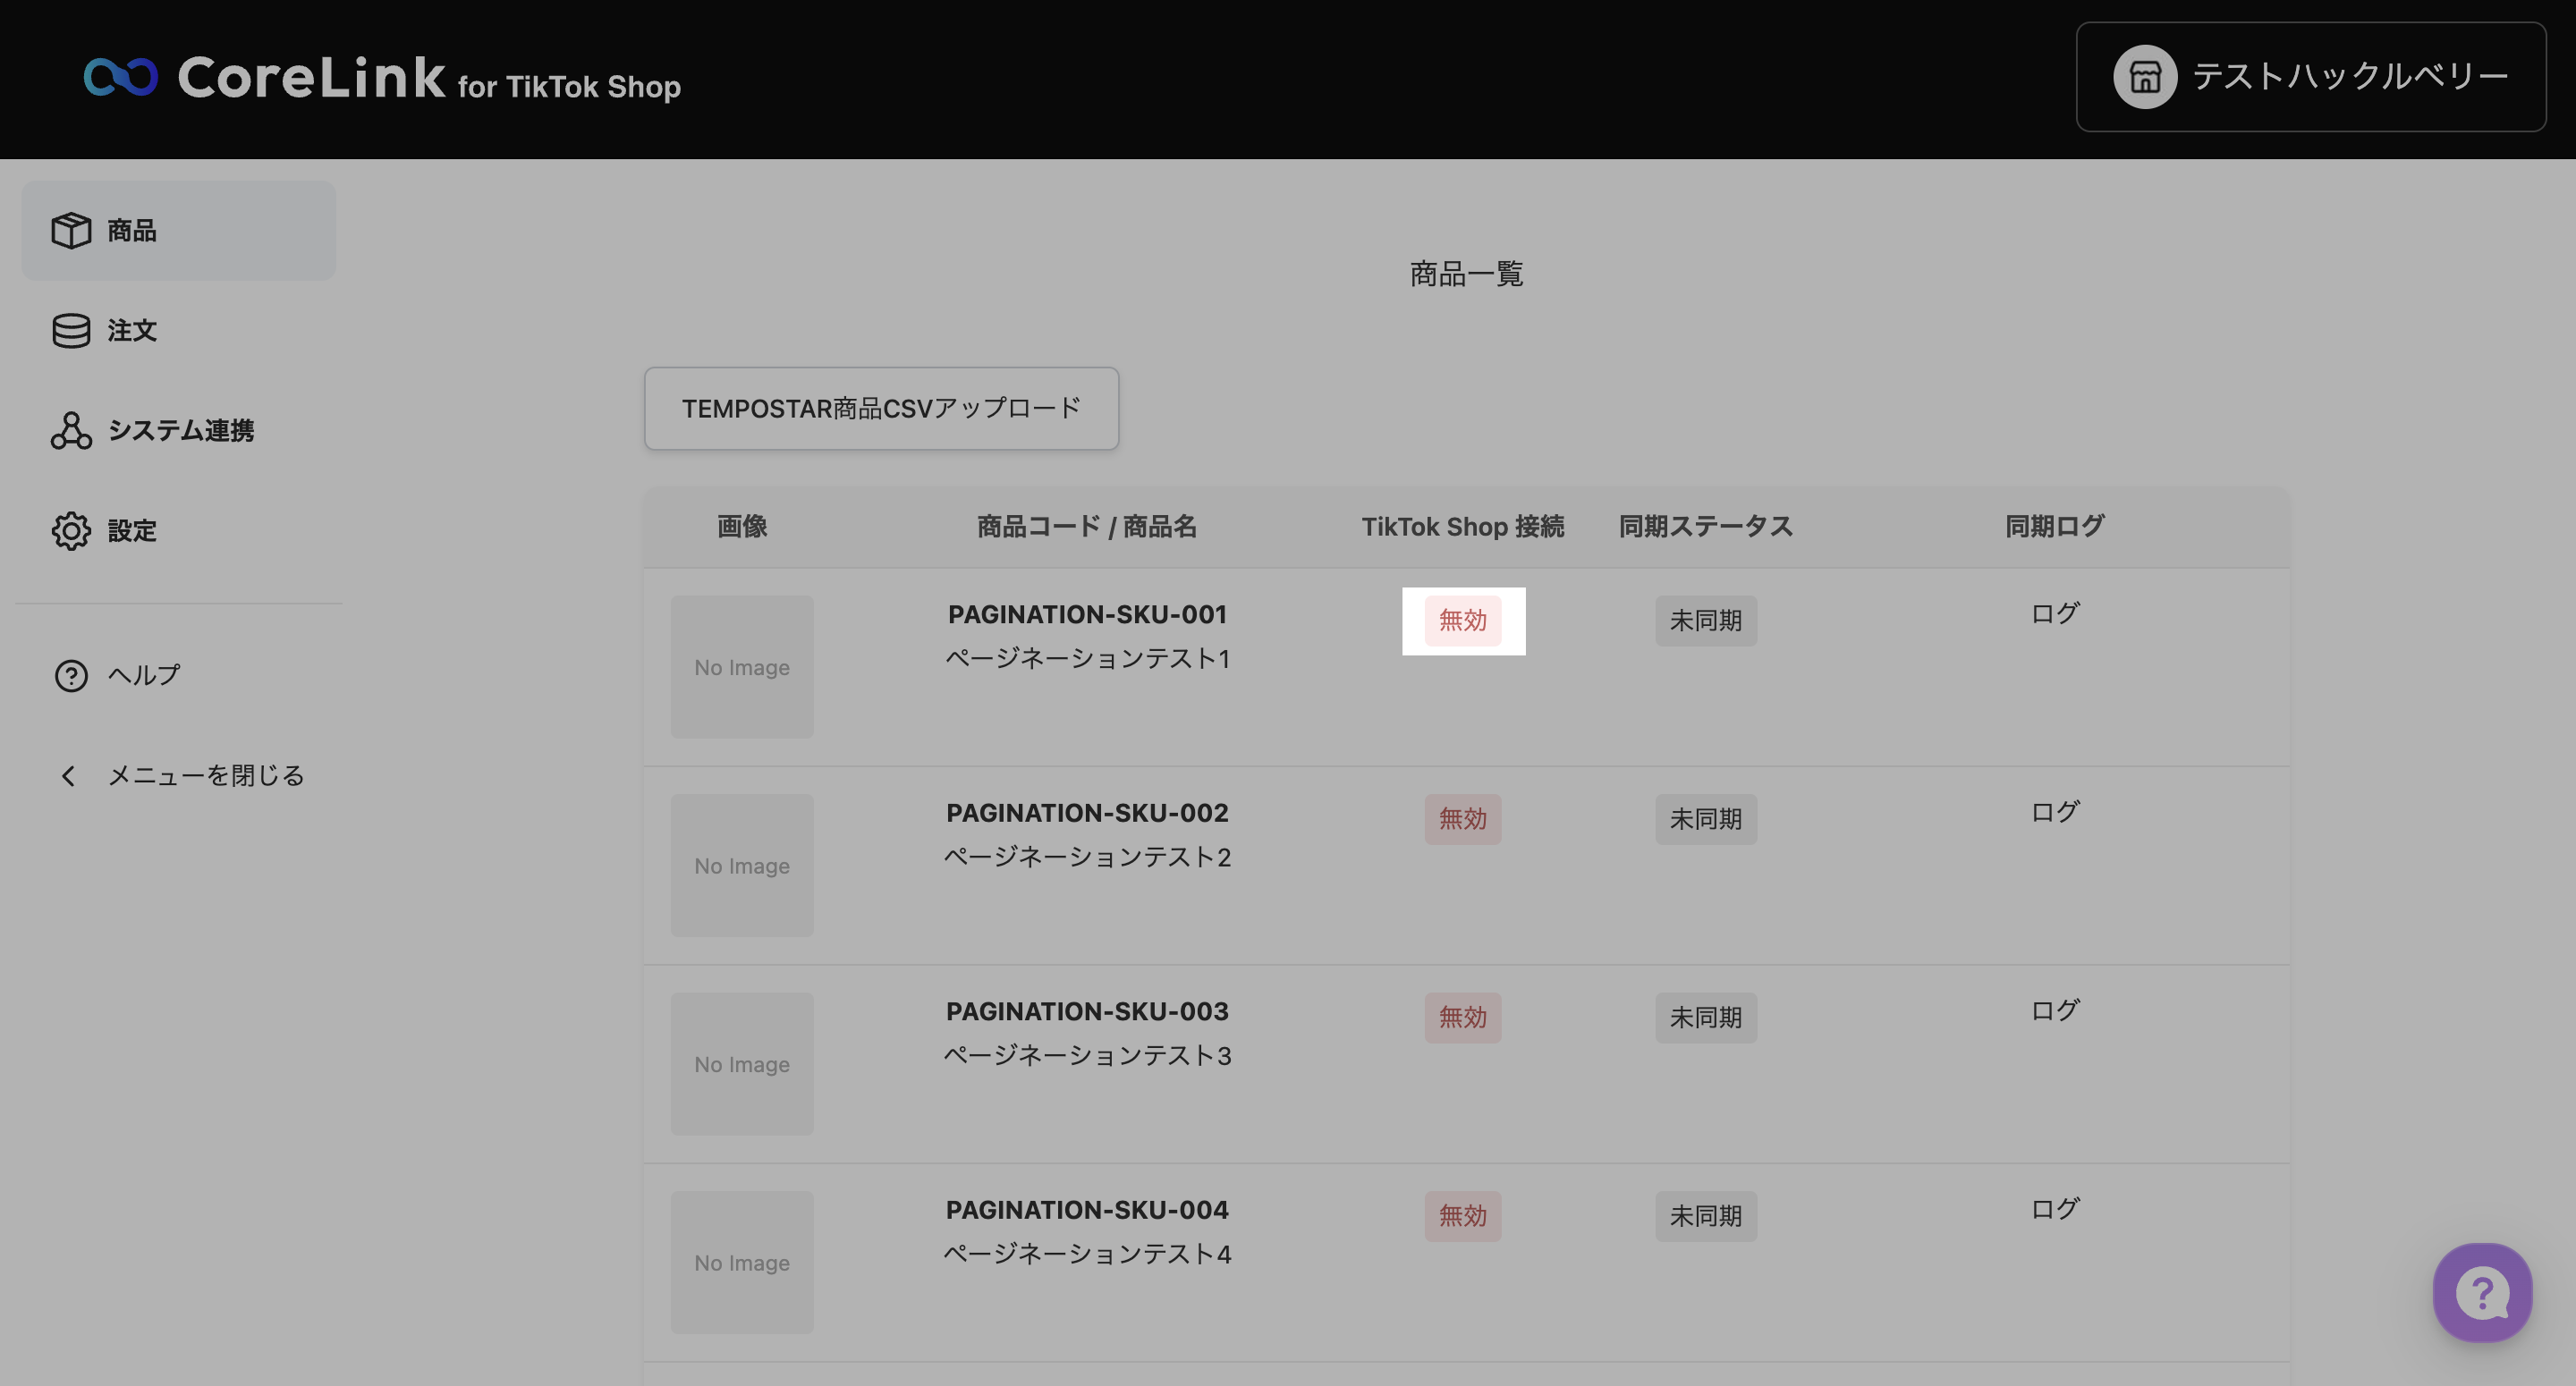Toggle 無効 badge for PAGINATION-SKU-003
This screenshot has height=1386, width=2576.
click(x=1462, y=1018)
